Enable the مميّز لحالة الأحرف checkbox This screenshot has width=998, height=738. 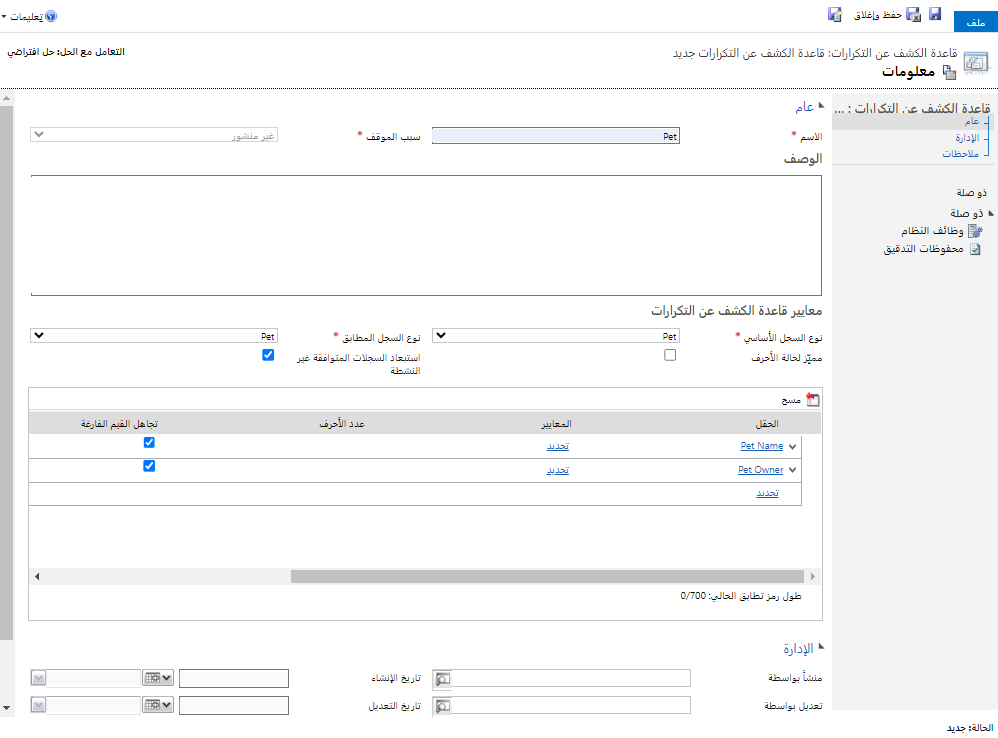click(670, 355)
